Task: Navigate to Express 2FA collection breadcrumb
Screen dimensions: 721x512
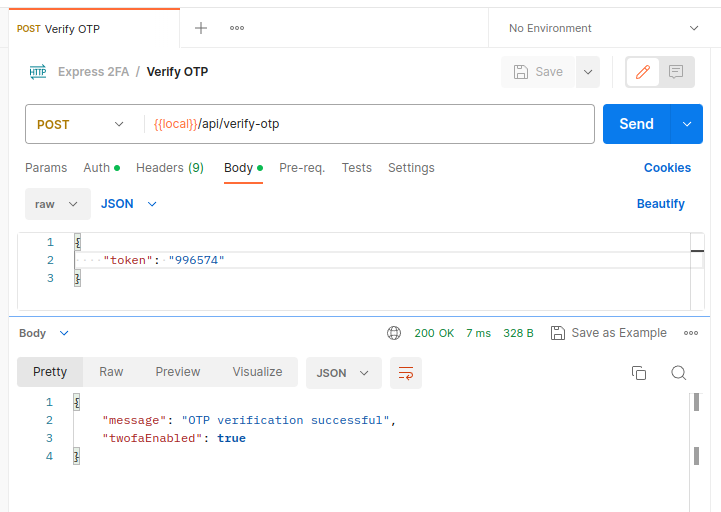Action: tap(93, 72)
